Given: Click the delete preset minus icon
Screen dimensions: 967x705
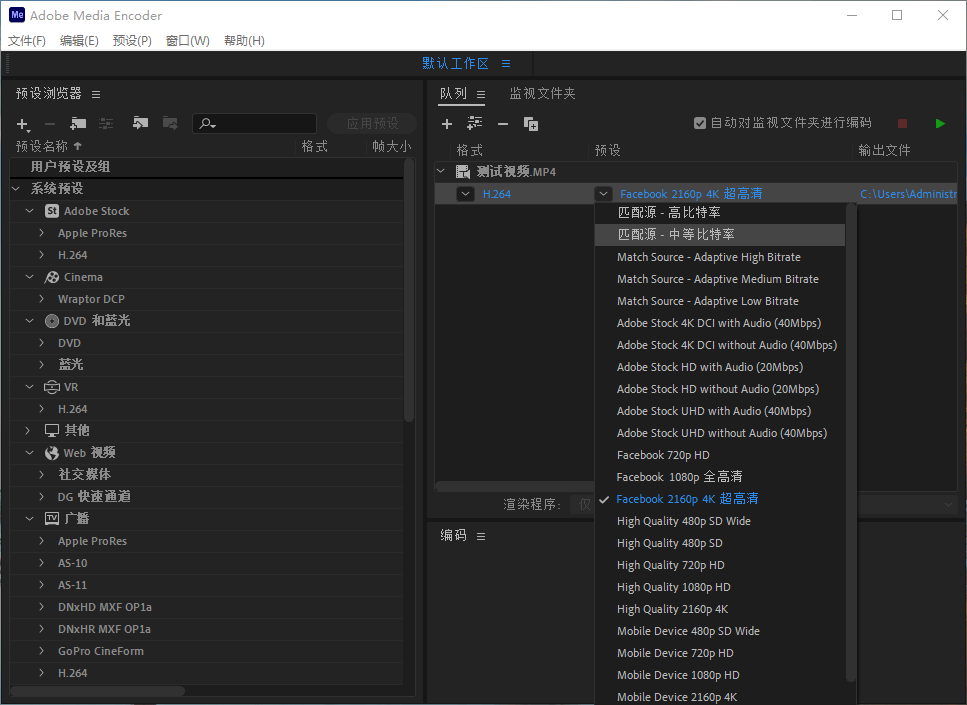Looking at the screenshot, I should click(50, 124).
